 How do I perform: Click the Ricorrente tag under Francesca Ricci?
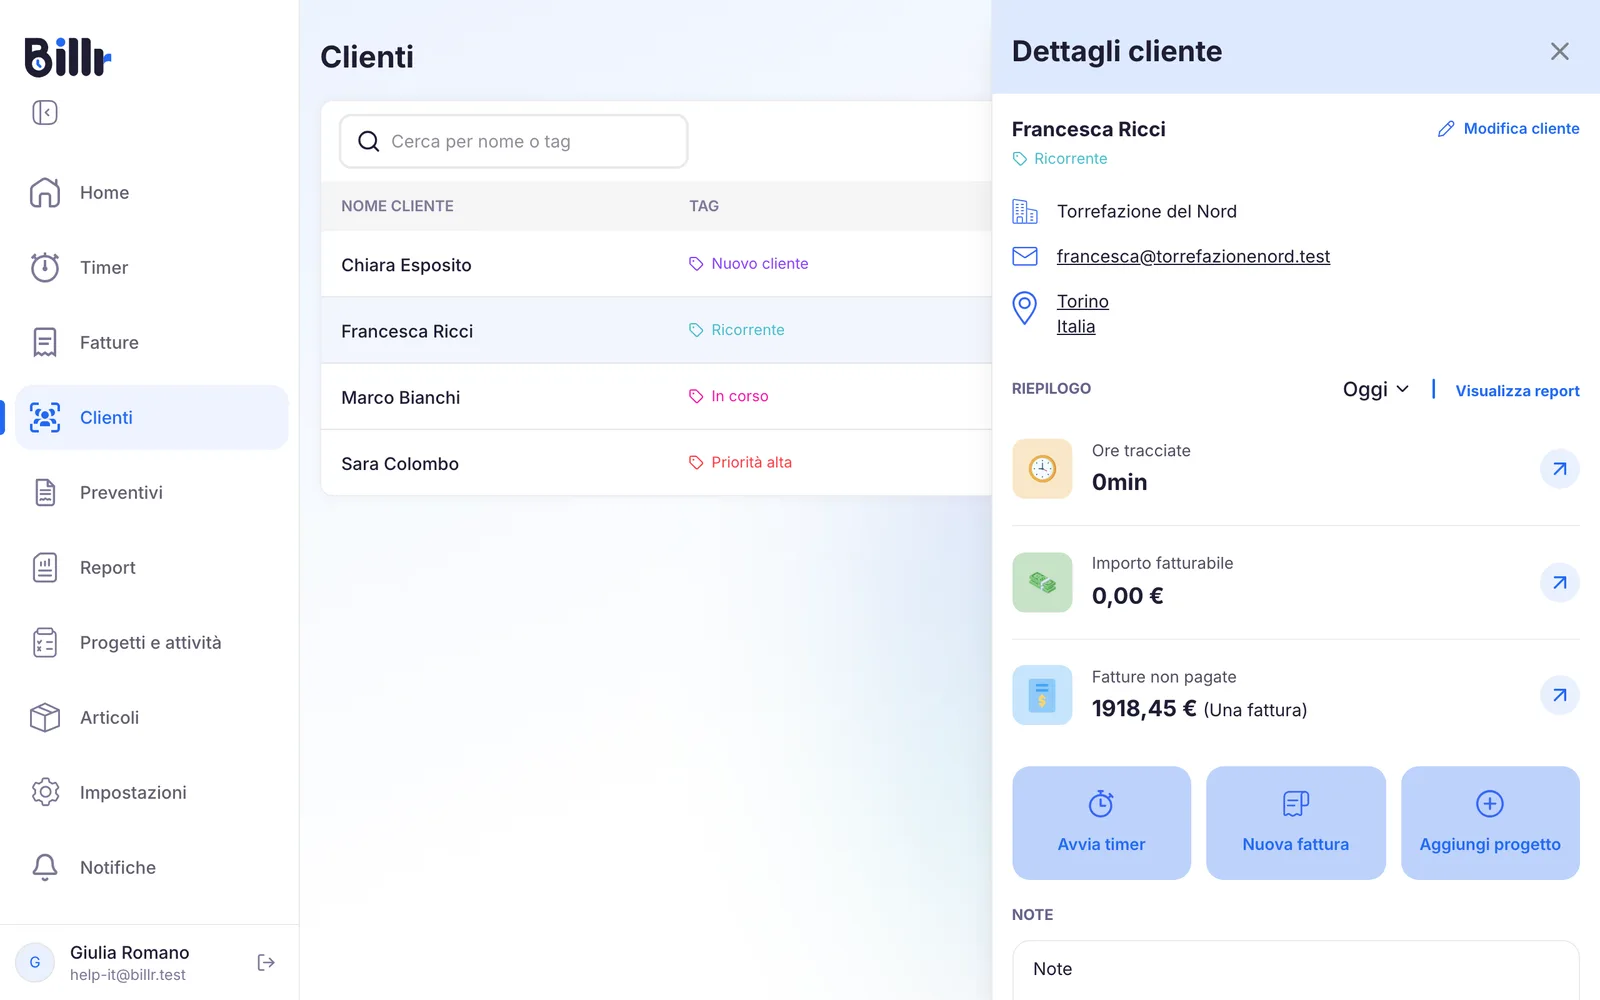click(1060, 159)
